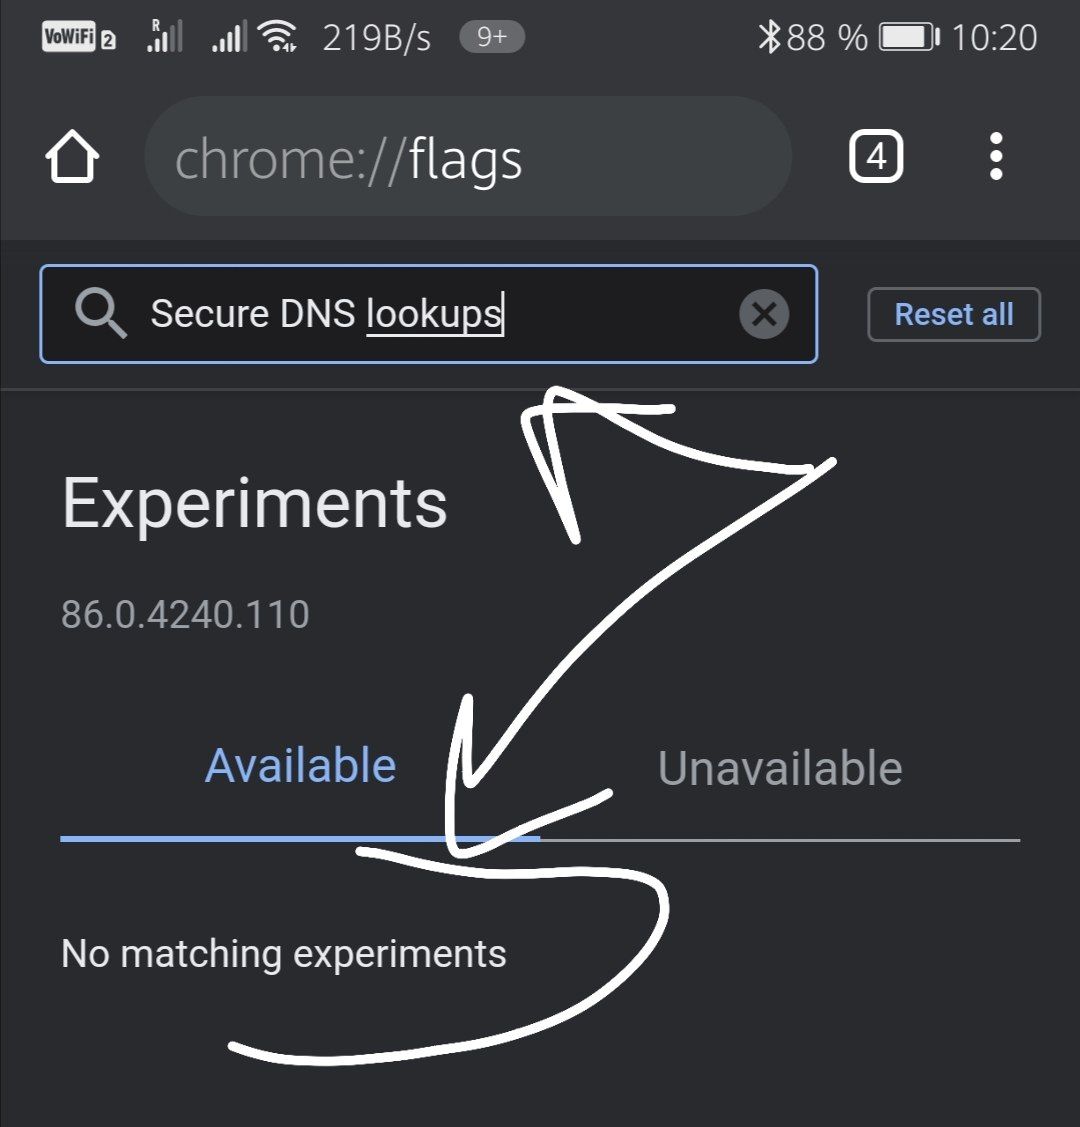The width and height of the screenshot is (1080, 1127).
Task: Tap the Bluetooth status icon
Action: [768, 38]
